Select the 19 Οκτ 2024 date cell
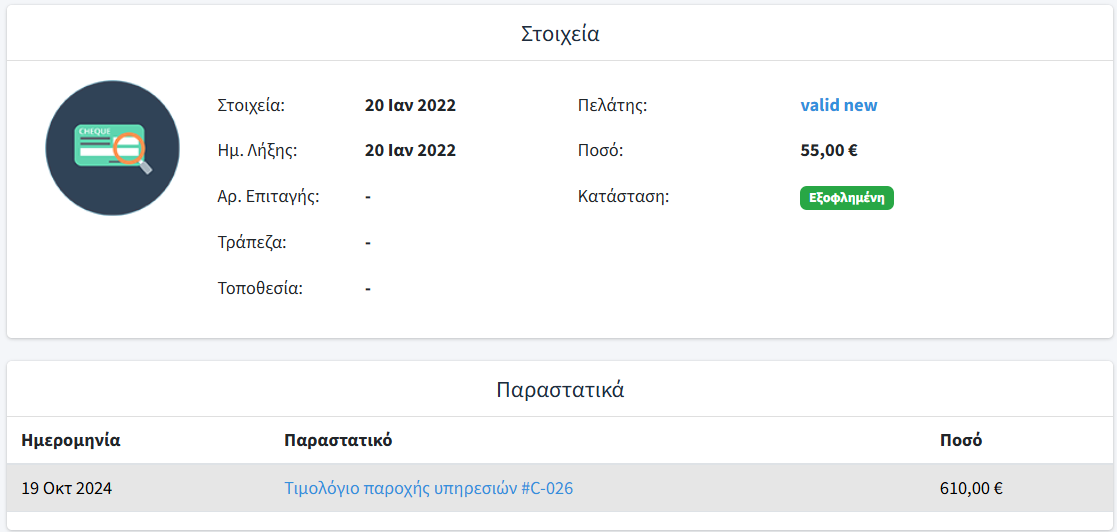 pyautogui.click(x=67, y=489)
